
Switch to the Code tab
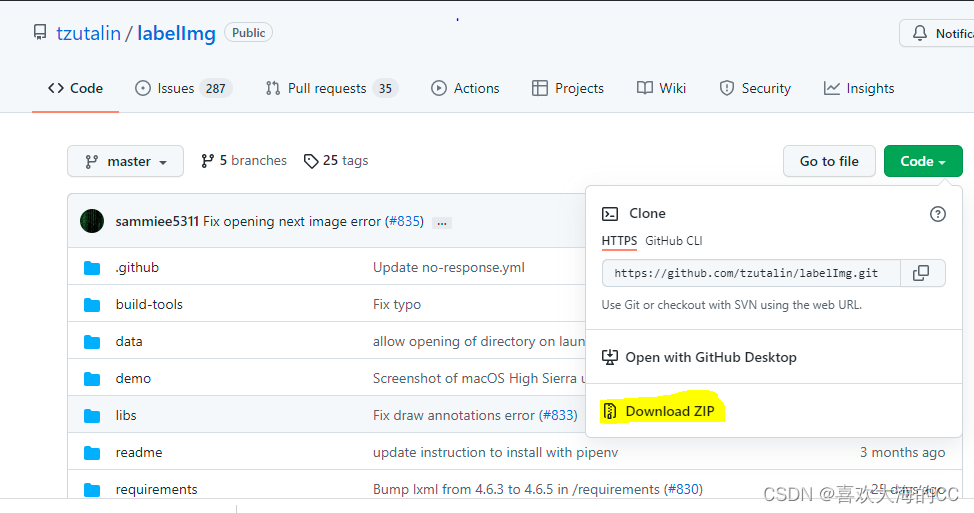coord(75,88)
